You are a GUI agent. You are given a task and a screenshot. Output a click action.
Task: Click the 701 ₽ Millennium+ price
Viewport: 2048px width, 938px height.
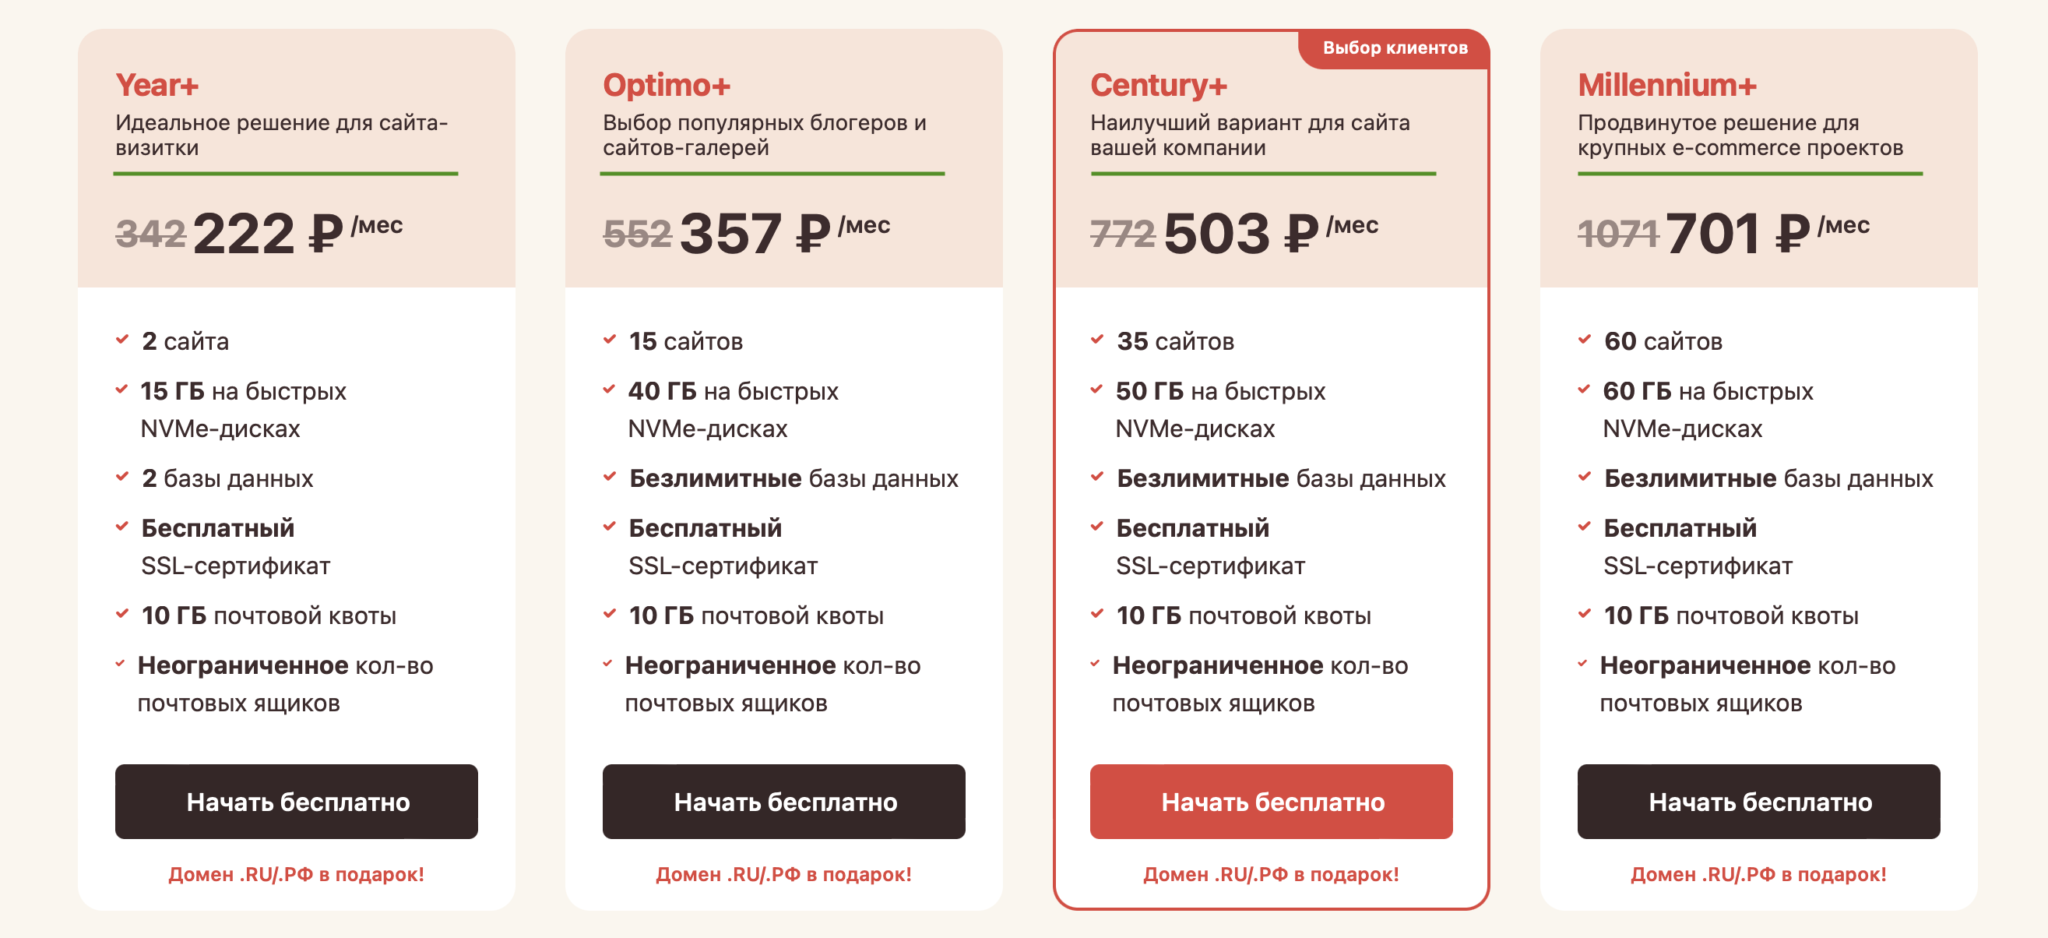(1738, 234)
